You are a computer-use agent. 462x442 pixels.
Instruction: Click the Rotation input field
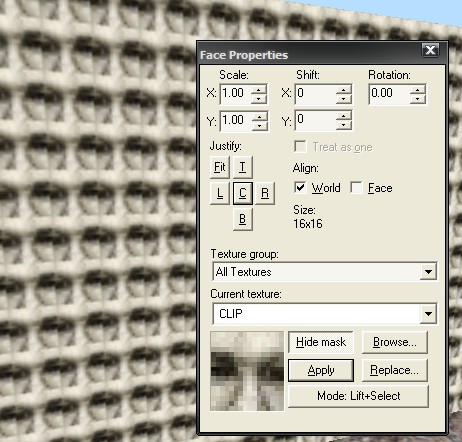(x=389, y=94)
